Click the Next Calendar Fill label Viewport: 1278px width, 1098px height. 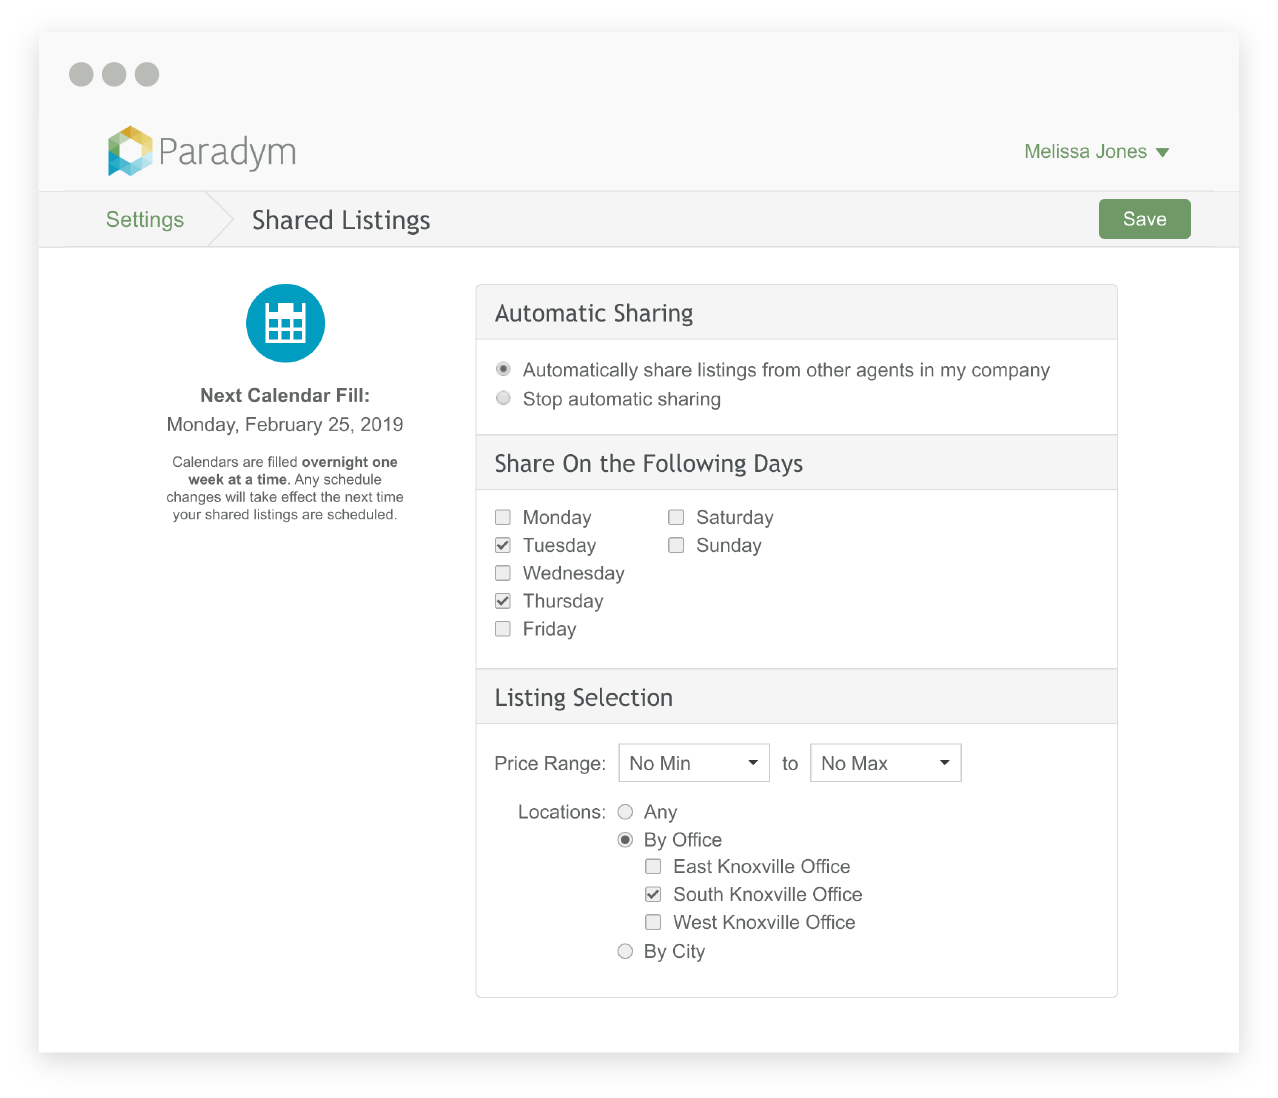coord(285,395)
